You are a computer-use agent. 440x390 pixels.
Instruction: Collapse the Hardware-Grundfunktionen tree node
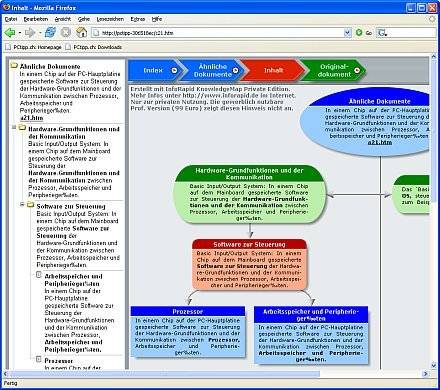(14, 127)
